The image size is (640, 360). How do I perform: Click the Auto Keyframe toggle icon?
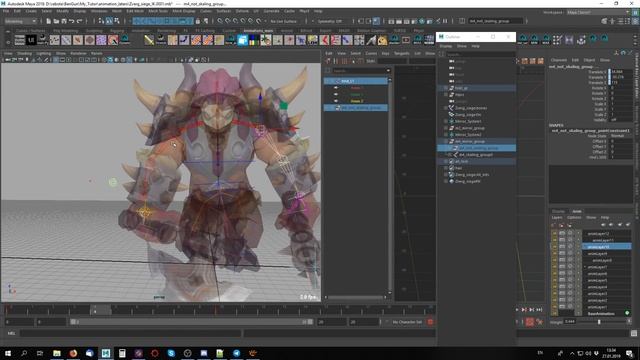coord(529,322)
